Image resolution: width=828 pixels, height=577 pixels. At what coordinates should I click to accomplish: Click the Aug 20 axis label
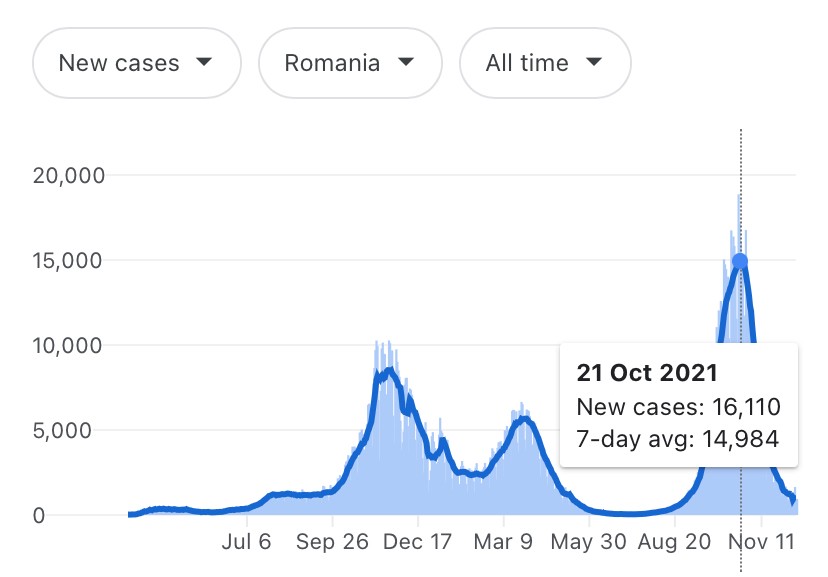(674, 542)
